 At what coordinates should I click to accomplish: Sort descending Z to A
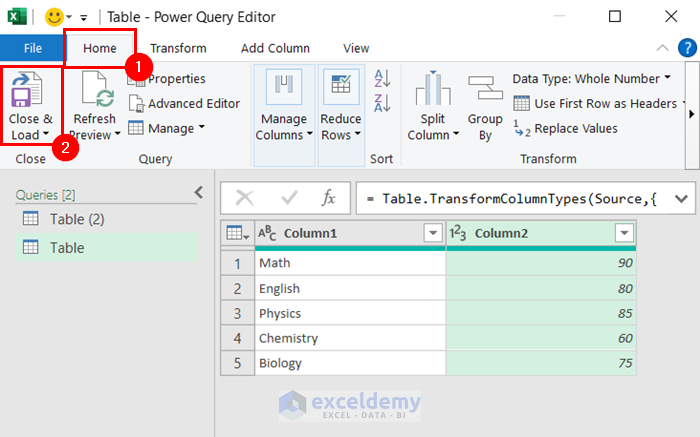coord(383,103)
